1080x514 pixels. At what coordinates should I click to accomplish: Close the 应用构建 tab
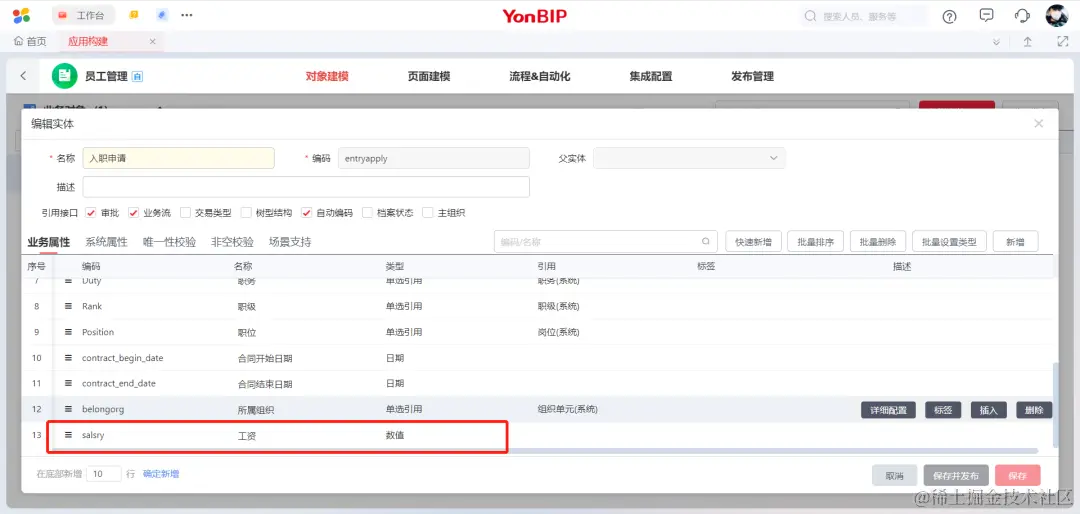coord(152,41)
